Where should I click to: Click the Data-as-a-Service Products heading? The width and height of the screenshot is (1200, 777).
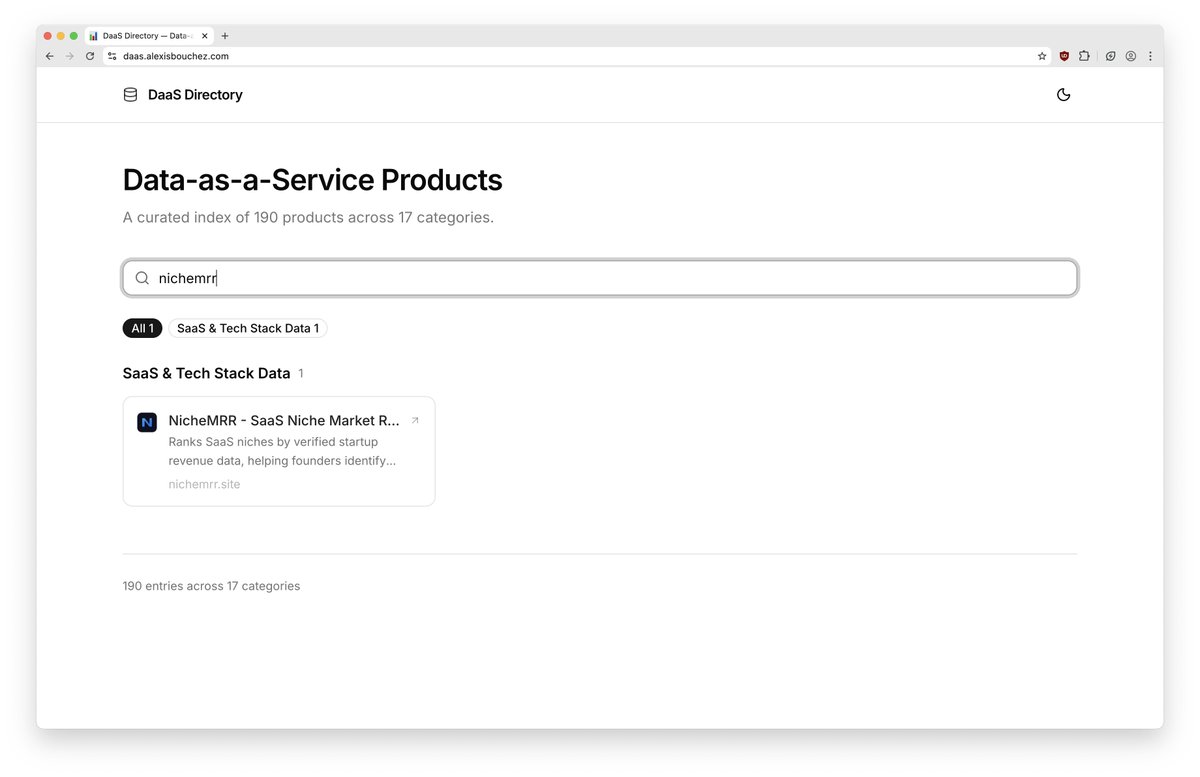[312, 180]
